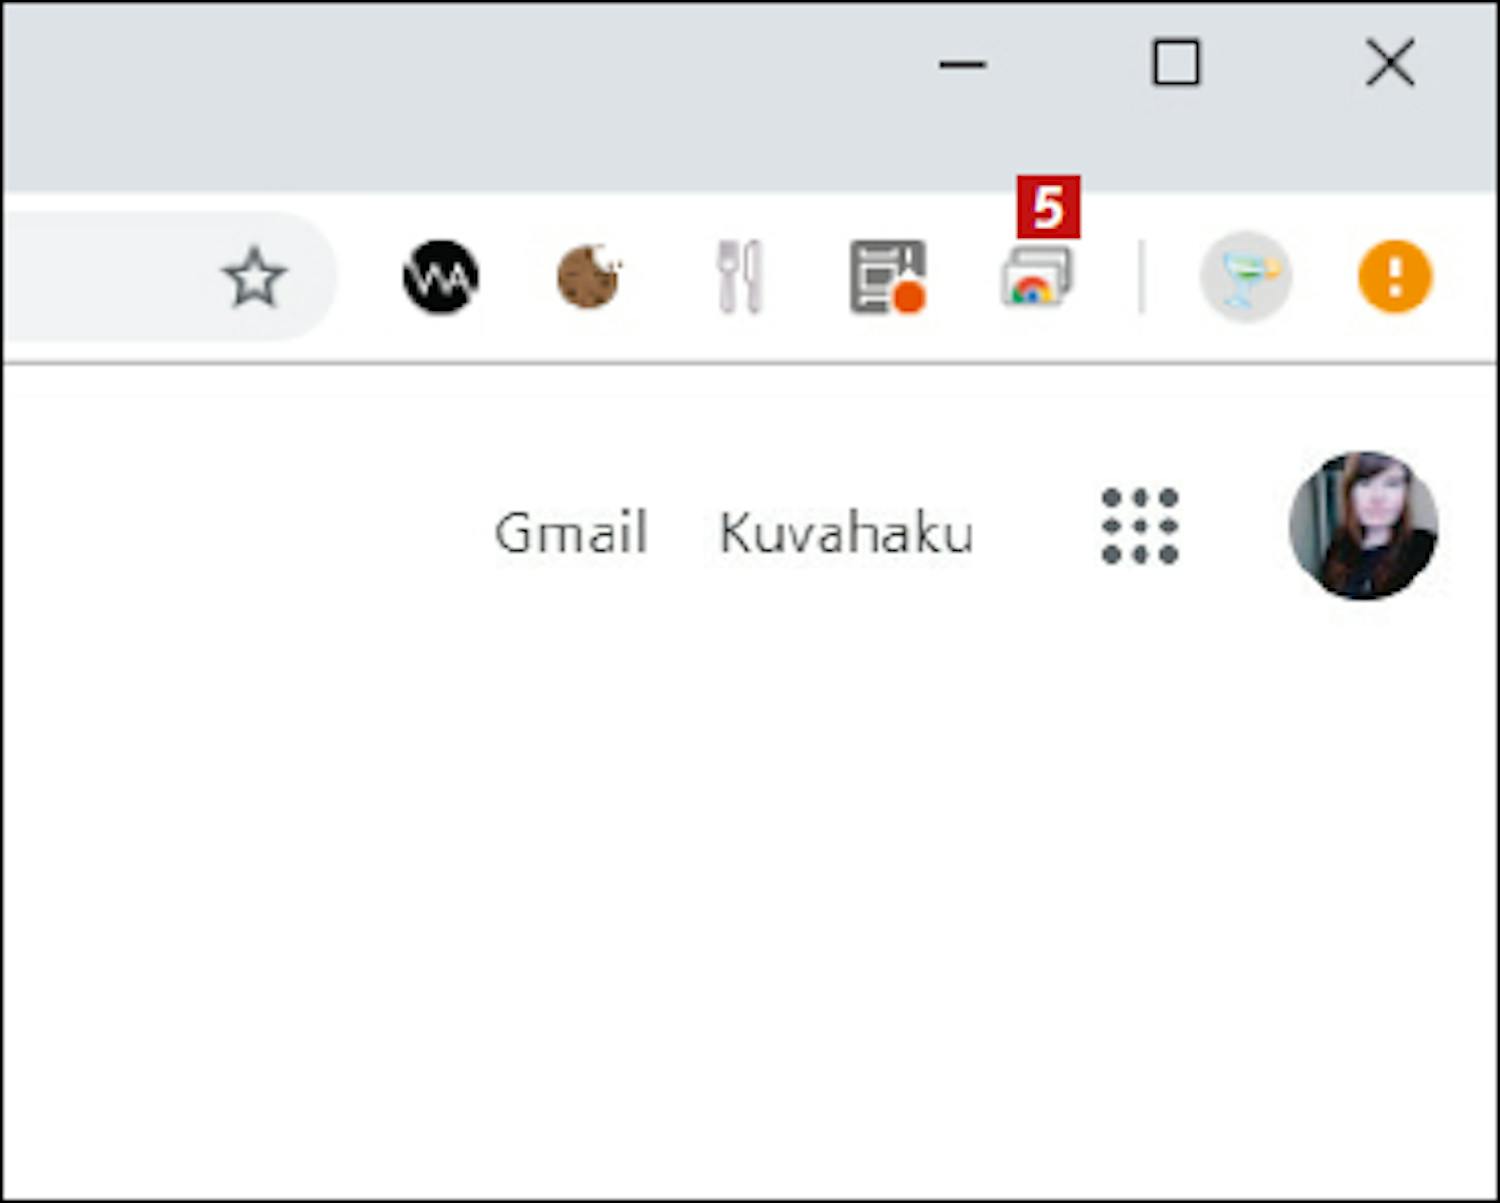Go to Gmail
Image resolution: width=1500 pixels, height=1203 pixels.
click(571, 532)
